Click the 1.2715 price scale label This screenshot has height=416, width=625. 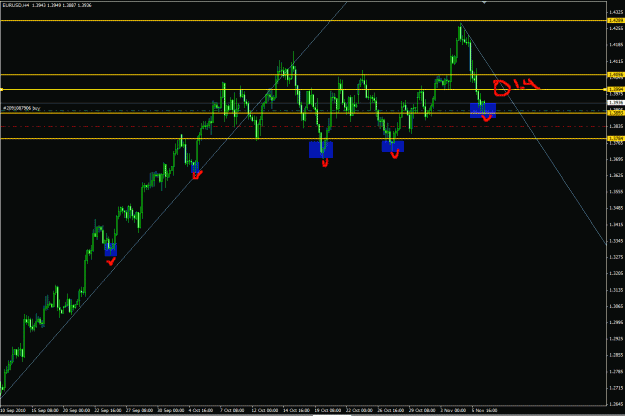[x=616, y=388]
